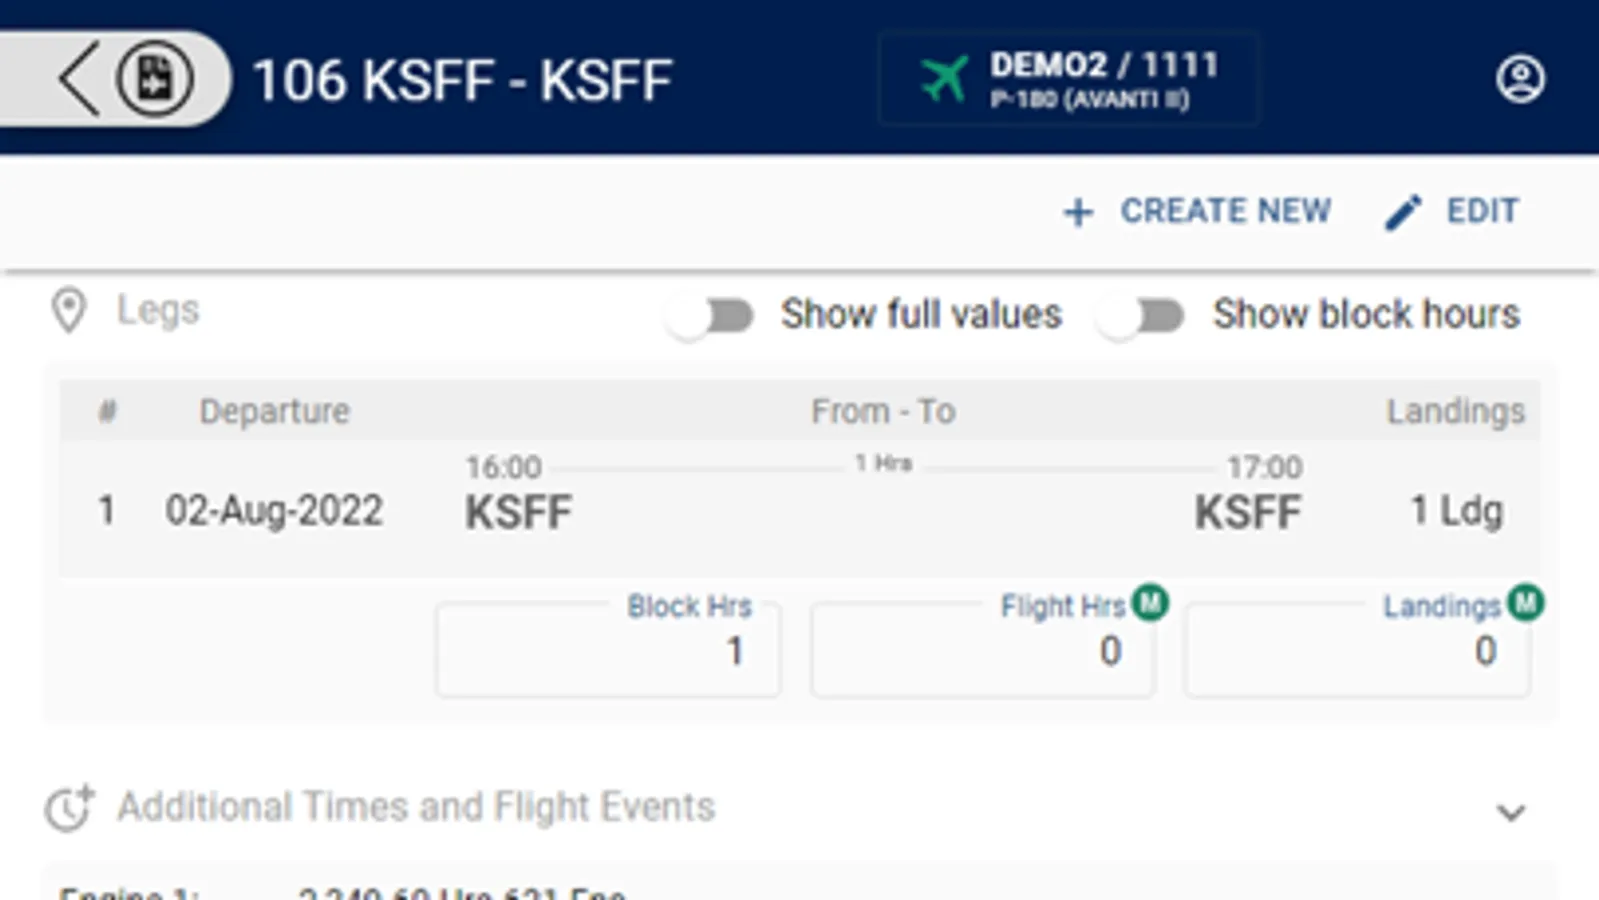Click the plus Create New icon
The height and width of the screenshot is (900, 1599).
tap(1078, 212)
